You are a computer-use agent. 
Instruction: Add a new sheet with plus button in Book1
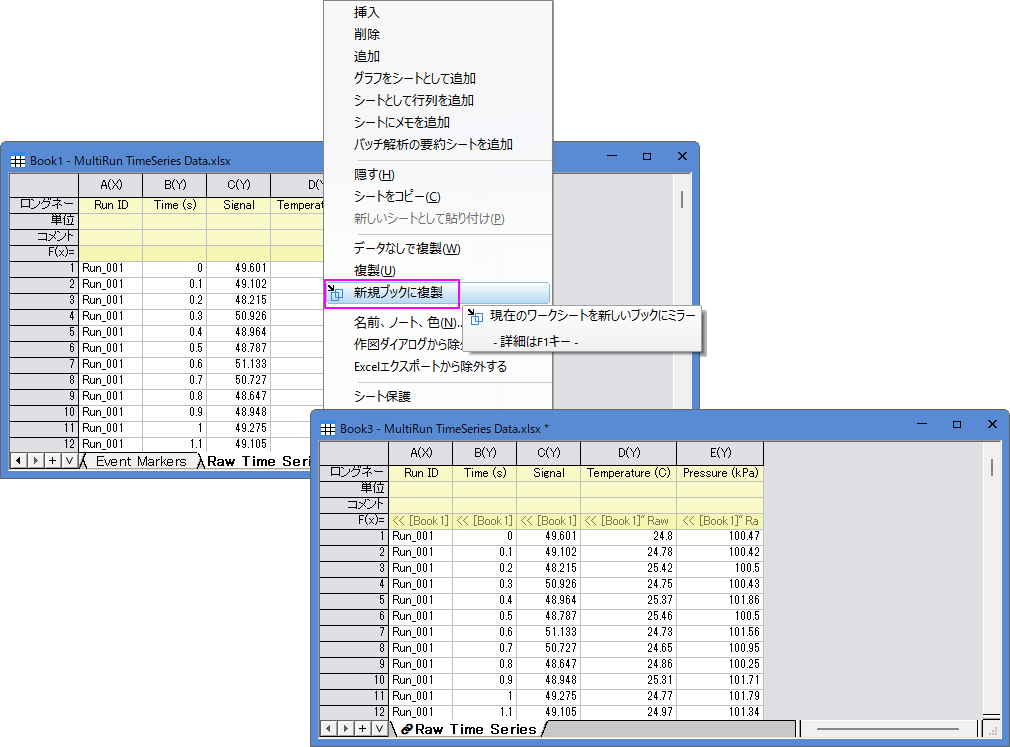pos(52,460)
